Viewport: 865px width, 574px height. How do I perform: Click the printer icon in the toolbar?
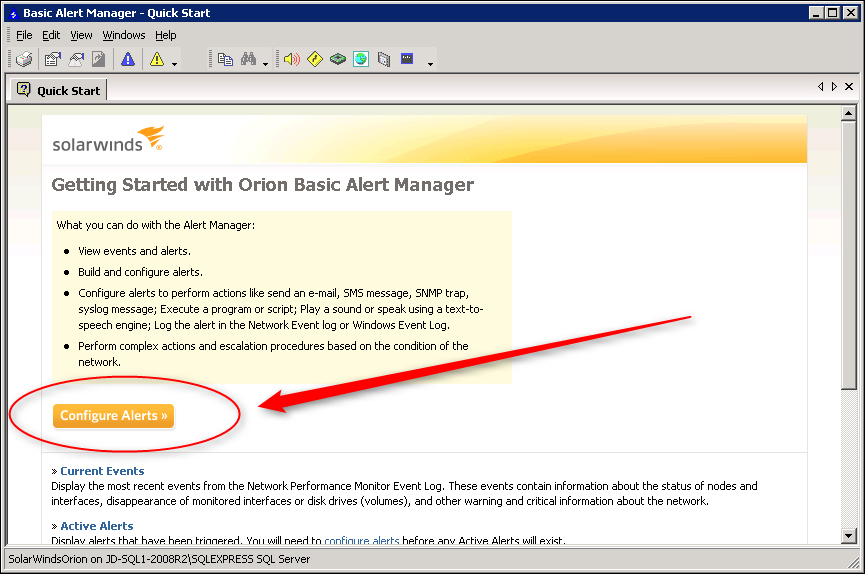point(24,59)
